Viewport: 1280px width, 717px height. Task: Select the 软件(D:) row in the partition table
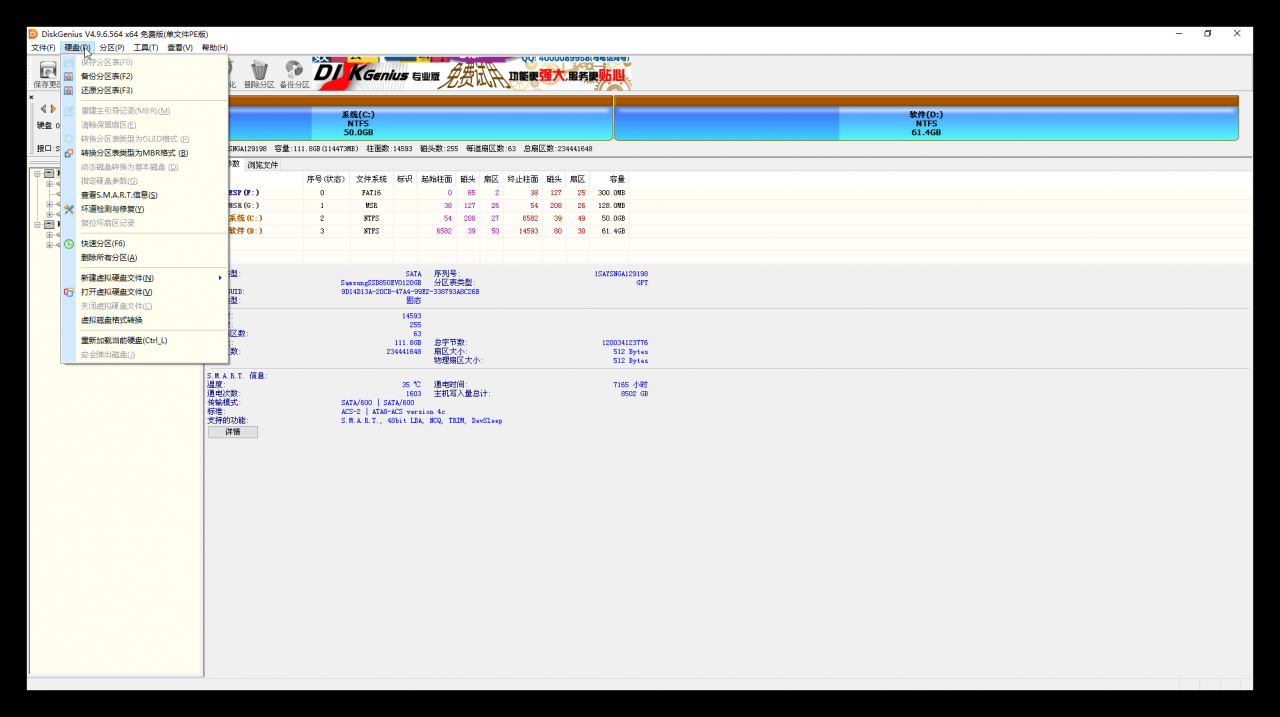(x=428, y=231)
